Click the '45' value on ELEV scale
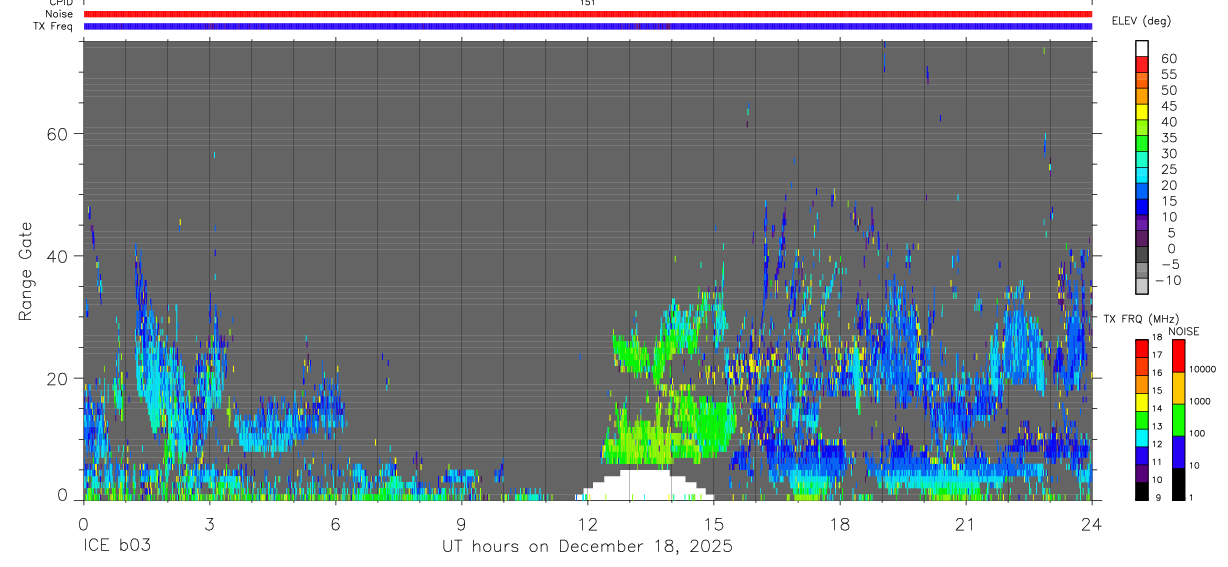The width and height of the screenshot is (1228, 567). [x=1168, y=106]
